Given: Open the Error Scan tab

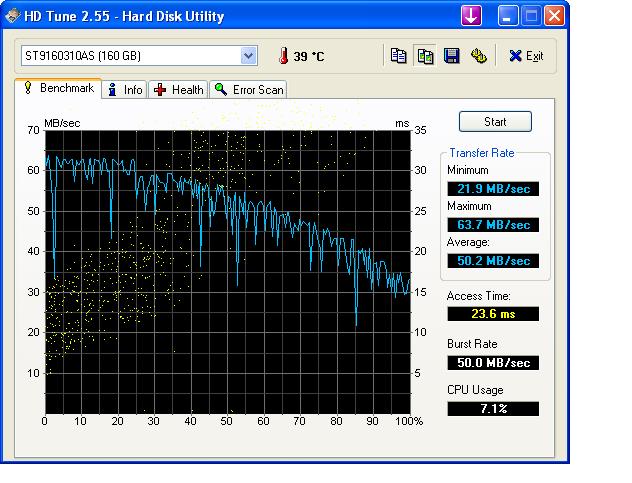Looking at the screenshot, I should (249, 90).
